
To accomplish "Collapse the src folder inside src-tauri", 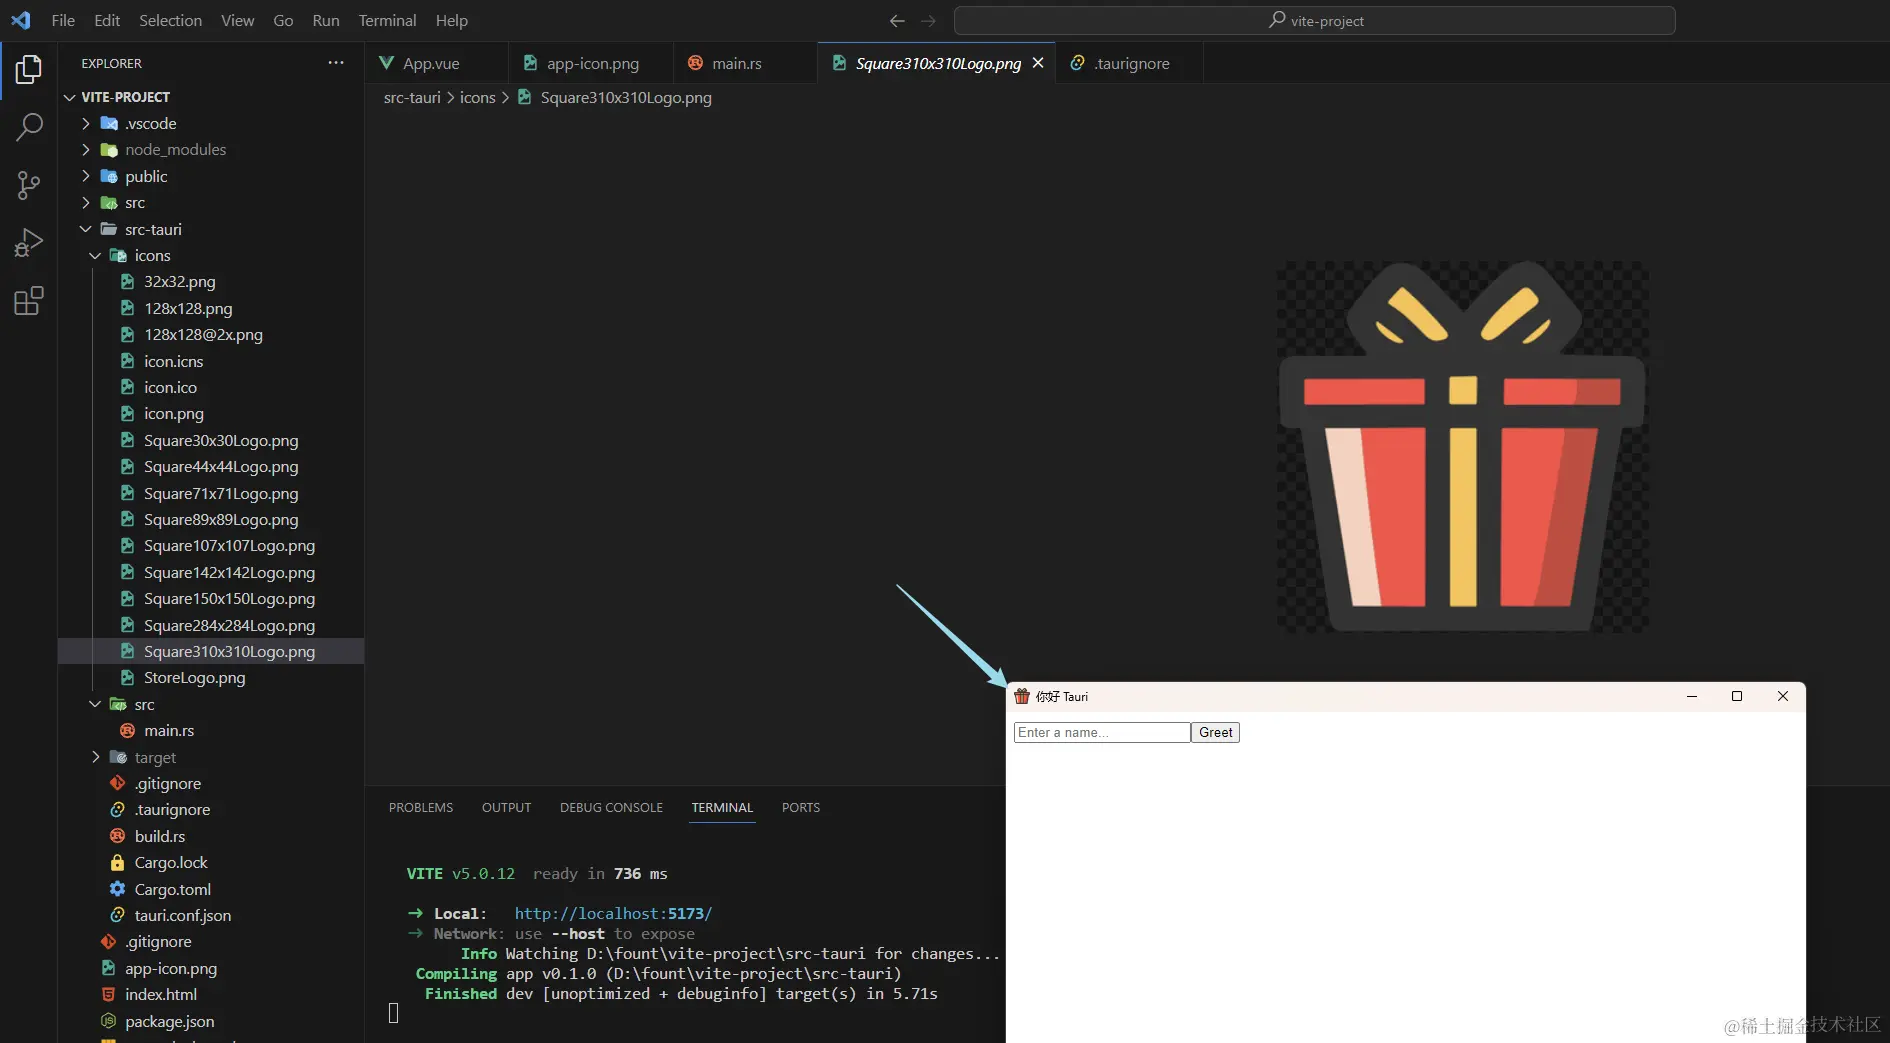I will point(211,704).
